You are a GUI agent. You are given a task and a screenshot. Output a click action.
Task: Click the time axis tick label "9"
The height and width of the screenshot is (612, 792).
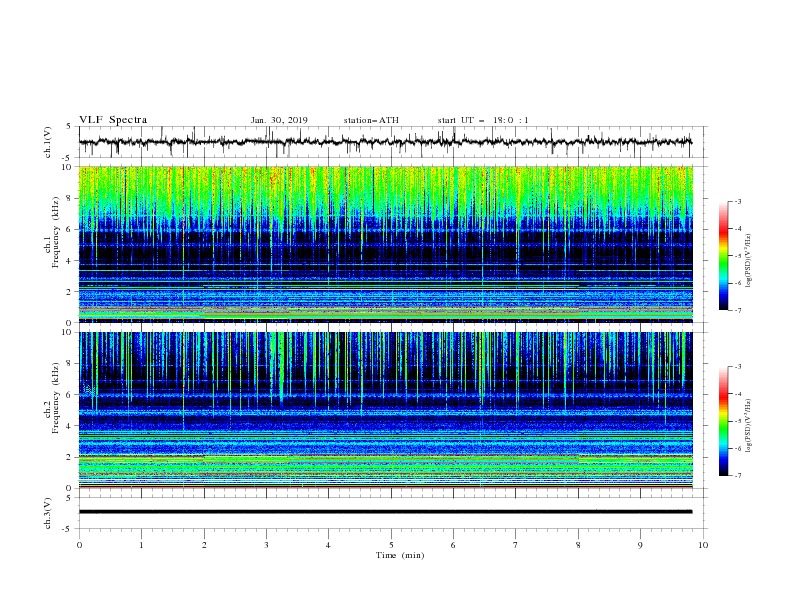pos(640,545)
